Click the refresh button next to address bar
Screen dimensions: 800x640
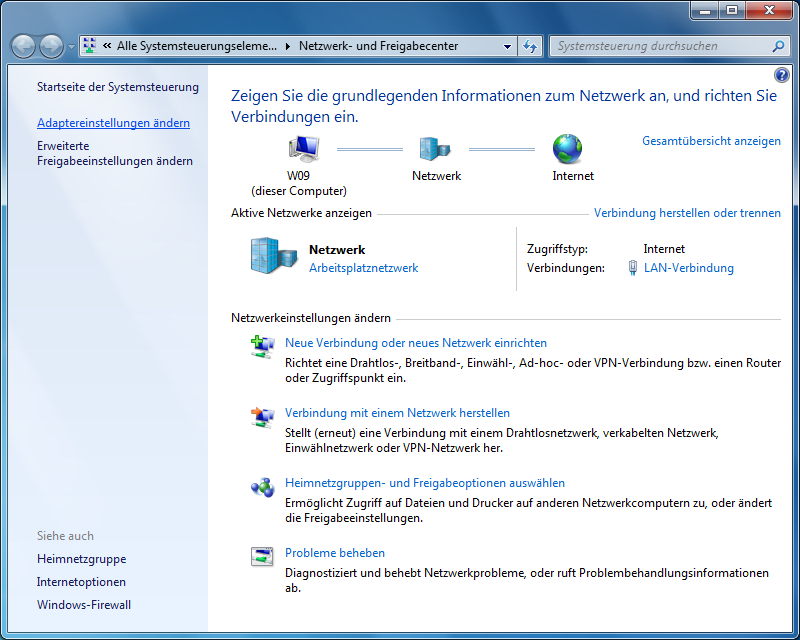pos(530,46)
